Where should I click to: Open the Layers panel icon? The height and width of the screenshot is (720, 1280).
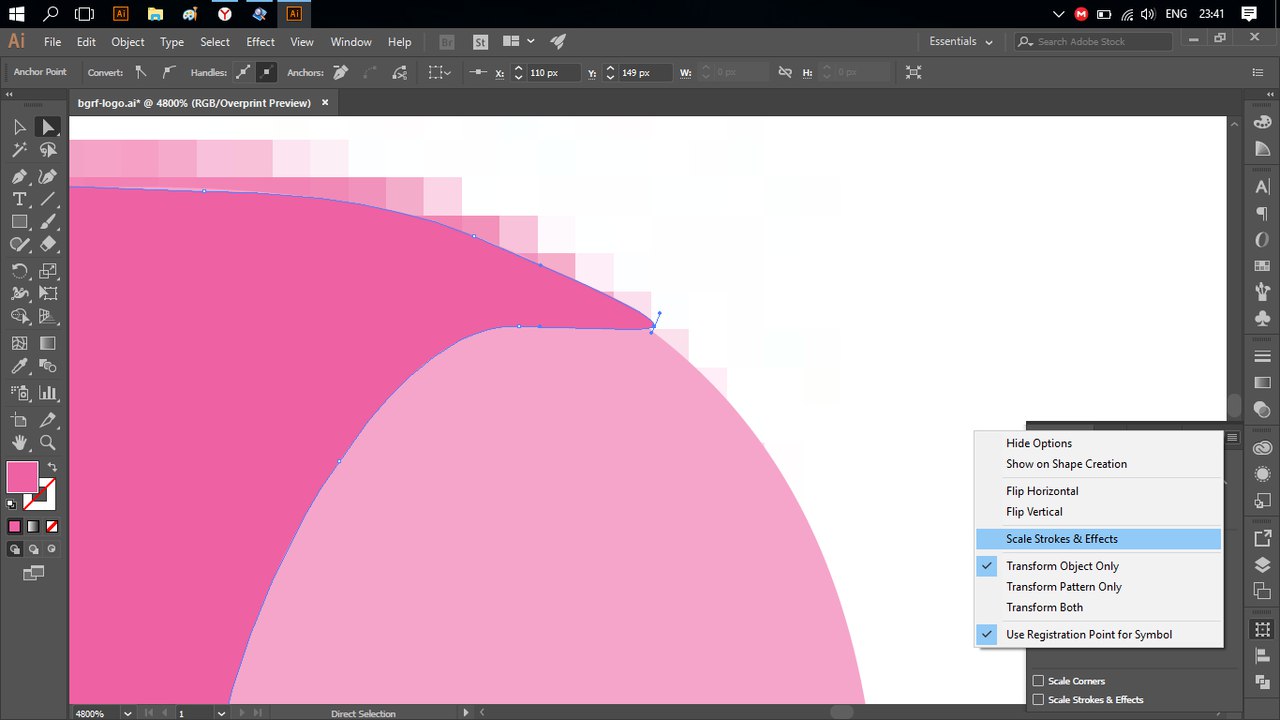pos(1262,564)
